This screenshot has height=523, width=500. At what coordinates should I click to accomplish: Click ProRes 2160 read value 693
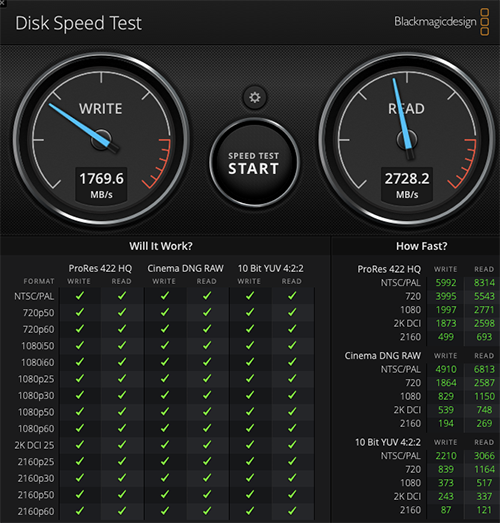484,337
